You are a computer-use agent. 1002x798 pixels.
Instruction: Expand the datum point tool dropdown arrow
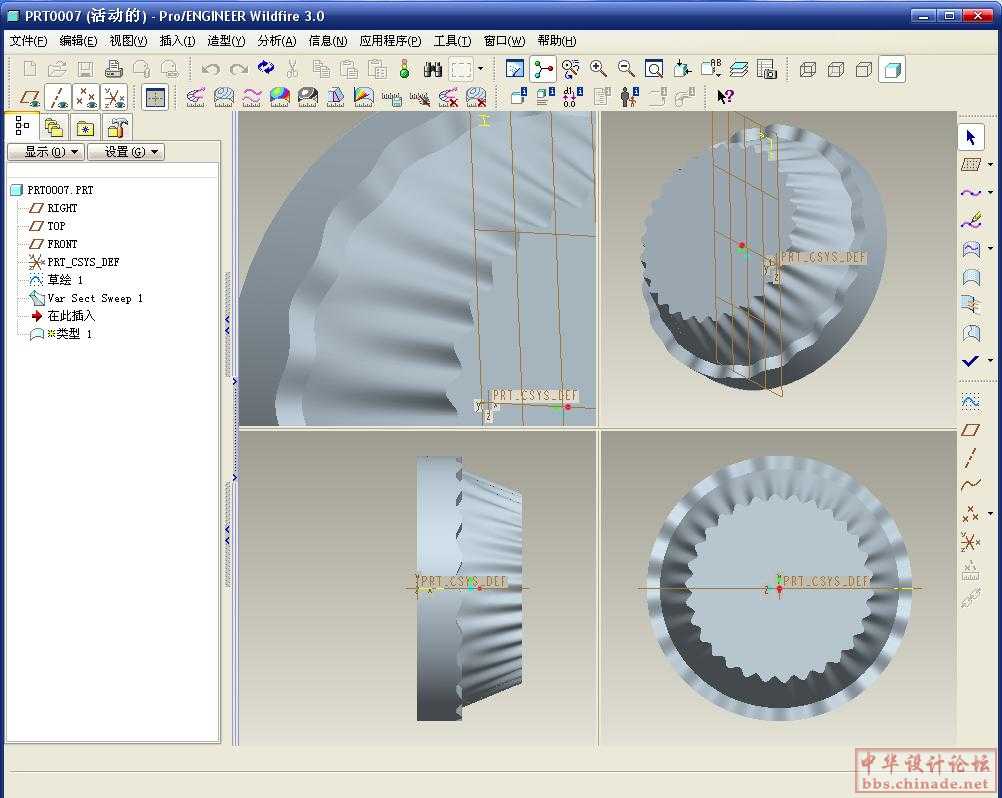coord(990,514)
